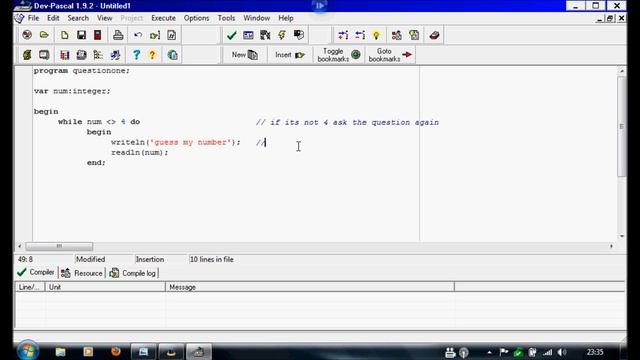Click the printer icon
This screenshot has height=360, width=640.
[118, 35]
